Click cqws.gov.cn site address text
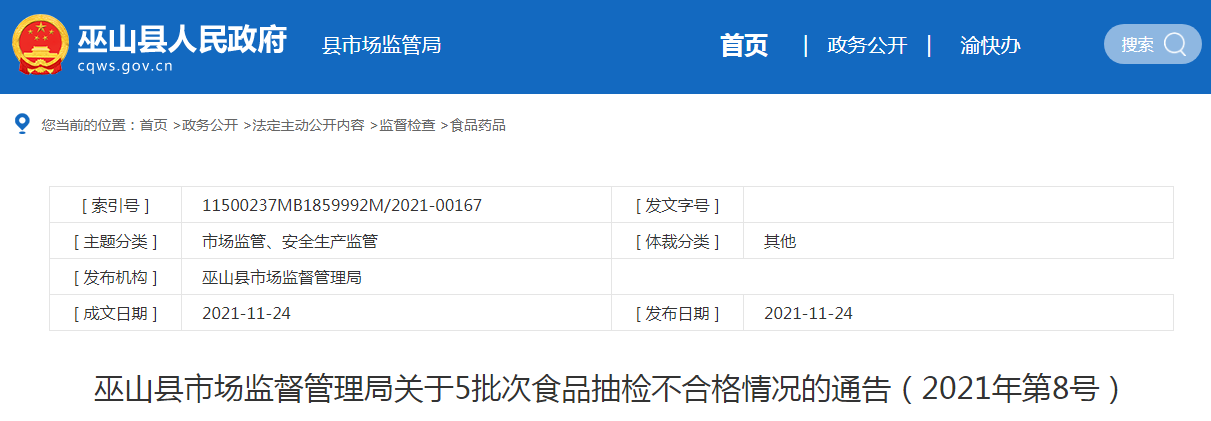1211x421 pixels. pos(126,67)
